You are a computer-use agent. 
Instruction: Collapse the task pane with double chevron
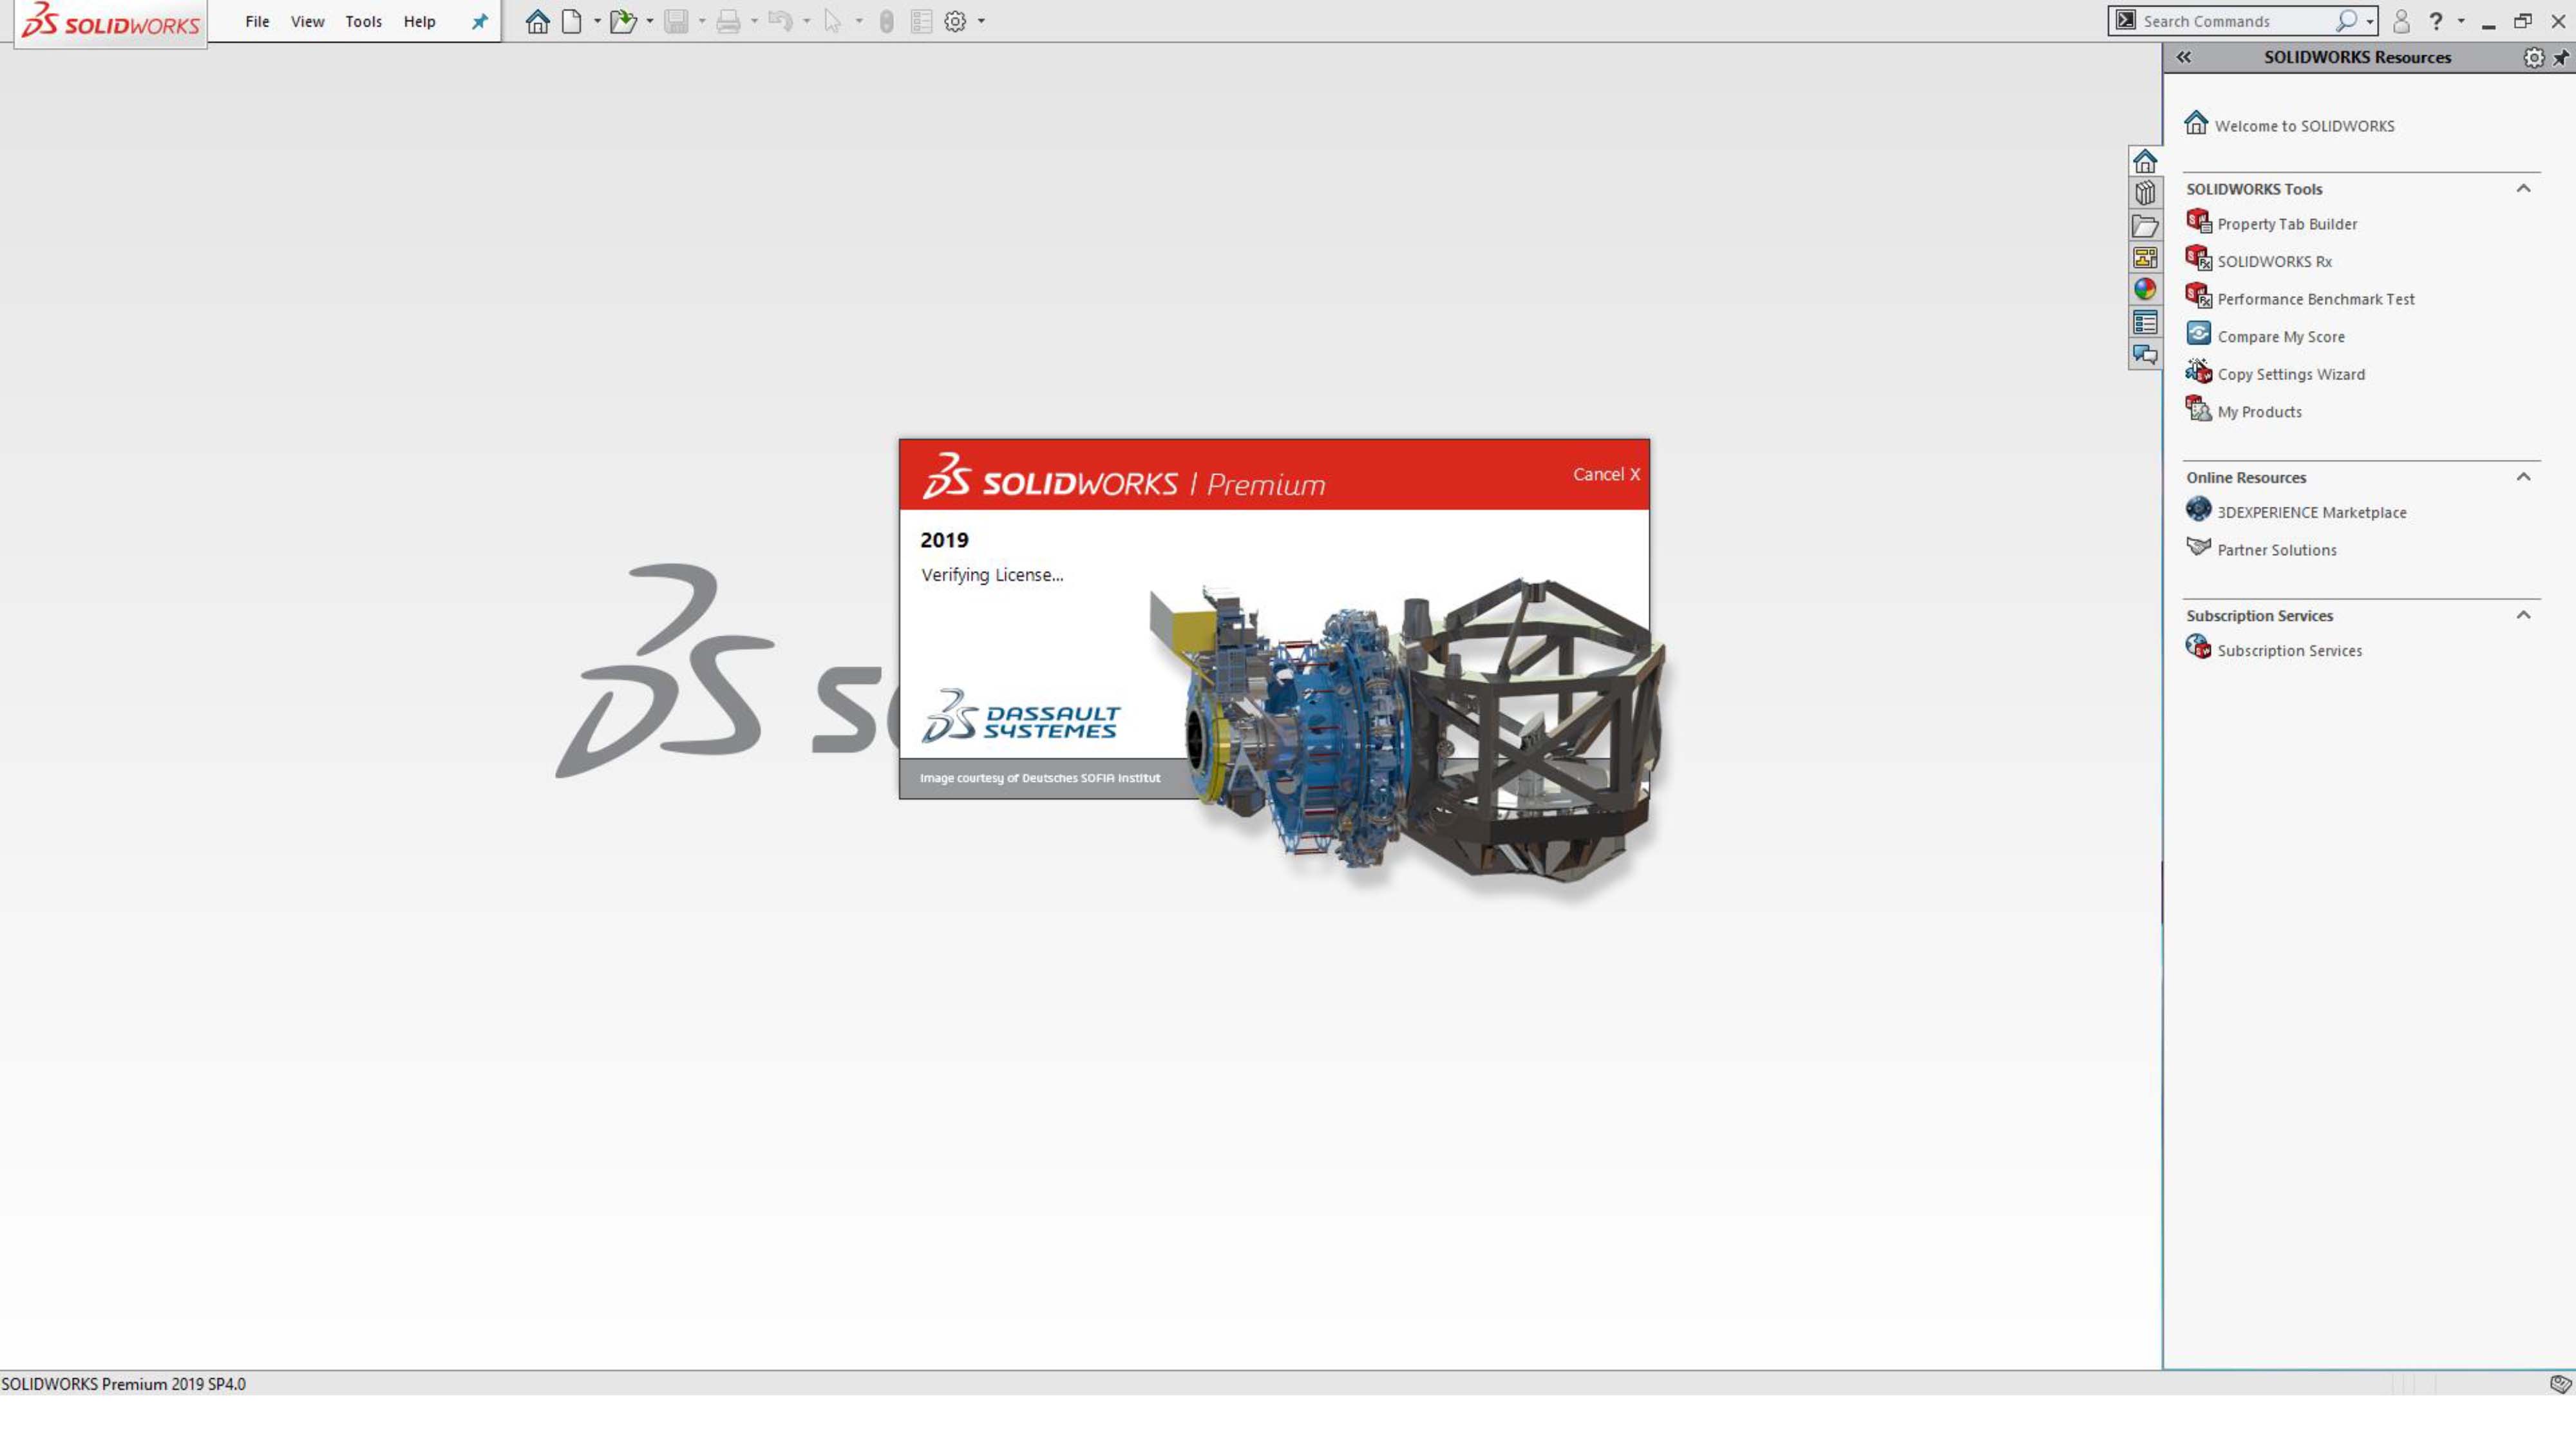pos(2184,58)
